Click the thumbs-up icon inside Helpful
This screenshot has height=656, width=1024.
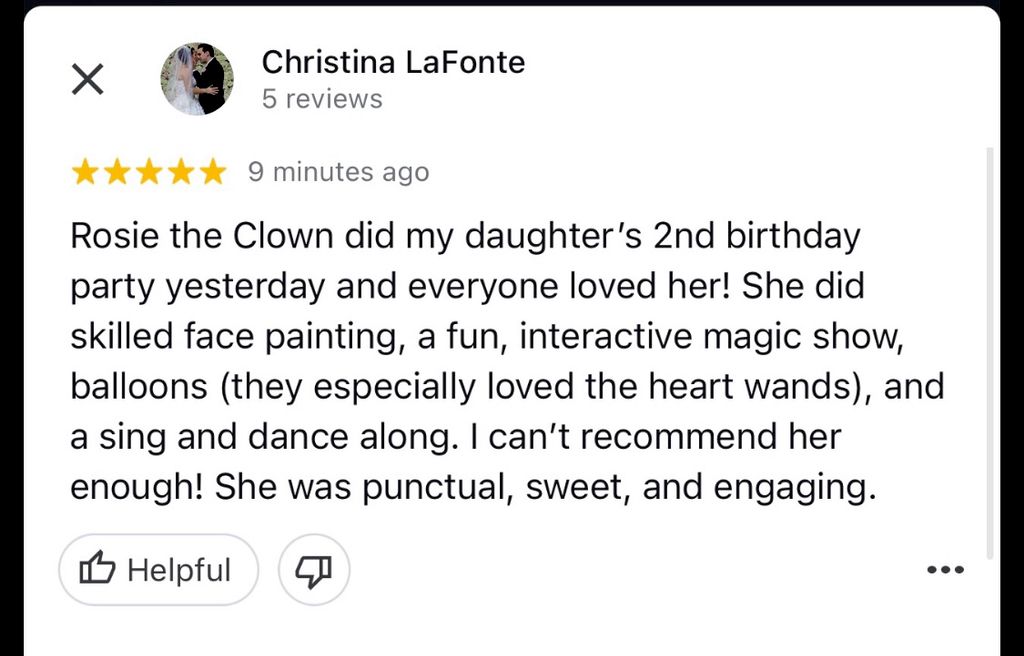(98, 570)
